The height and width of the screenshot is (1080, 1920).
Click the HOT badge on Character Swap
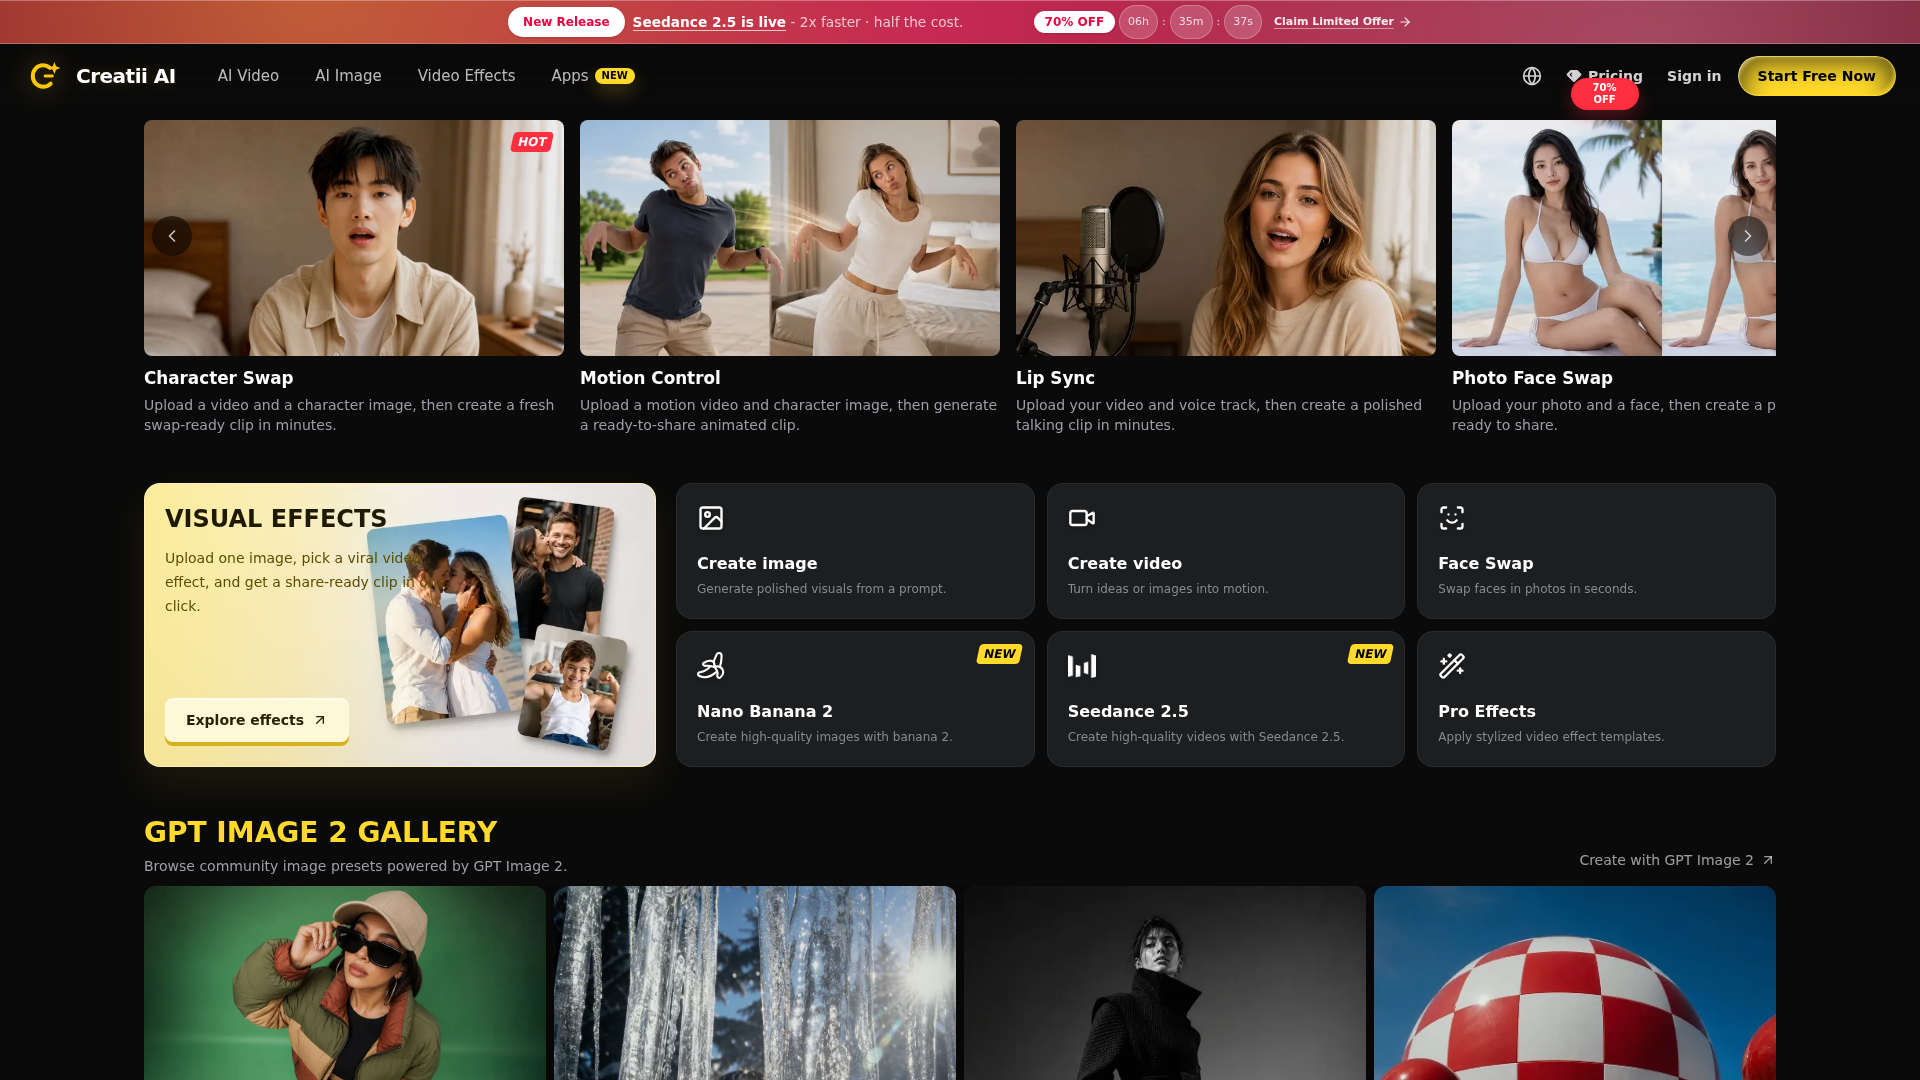point(532,142)
